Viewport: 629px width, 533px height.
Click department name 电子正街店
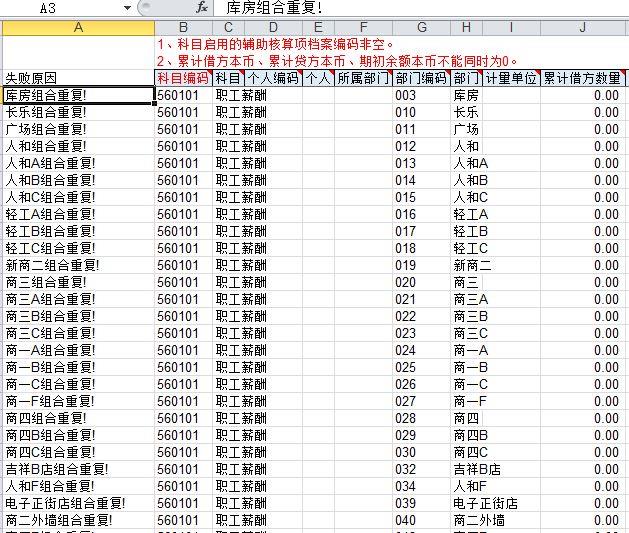click(485, 503)
